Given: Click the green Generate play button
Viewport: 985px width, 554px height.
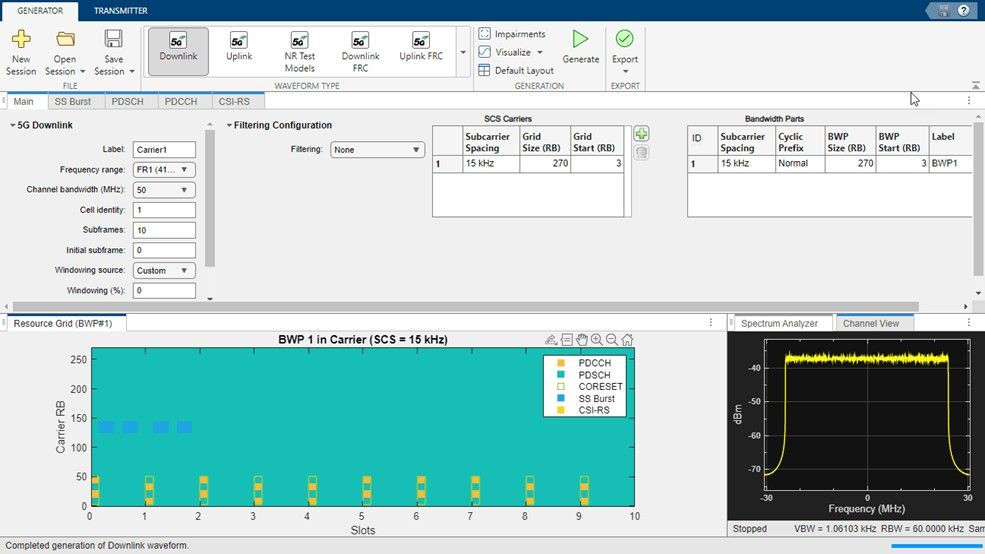Looking at the screenshot, I should 580,40.
